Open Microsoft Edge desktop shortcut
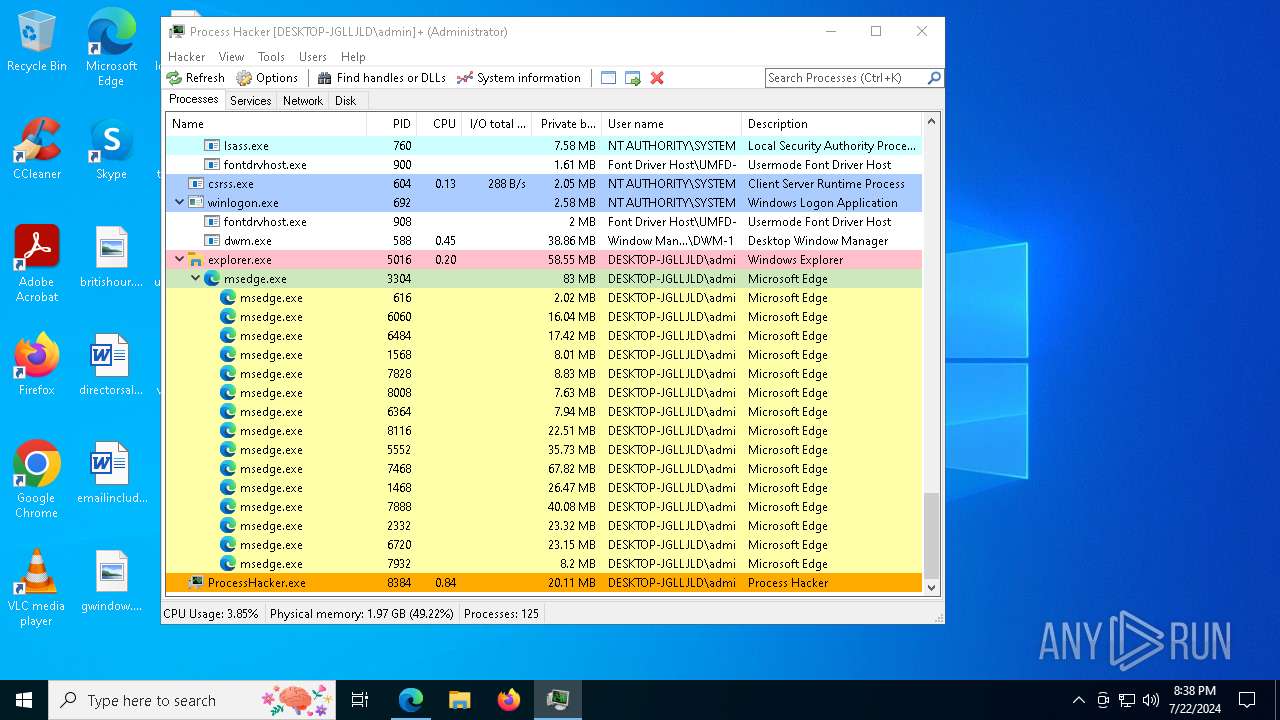Viewport: 1280px width, 720px height. [111, 48]
